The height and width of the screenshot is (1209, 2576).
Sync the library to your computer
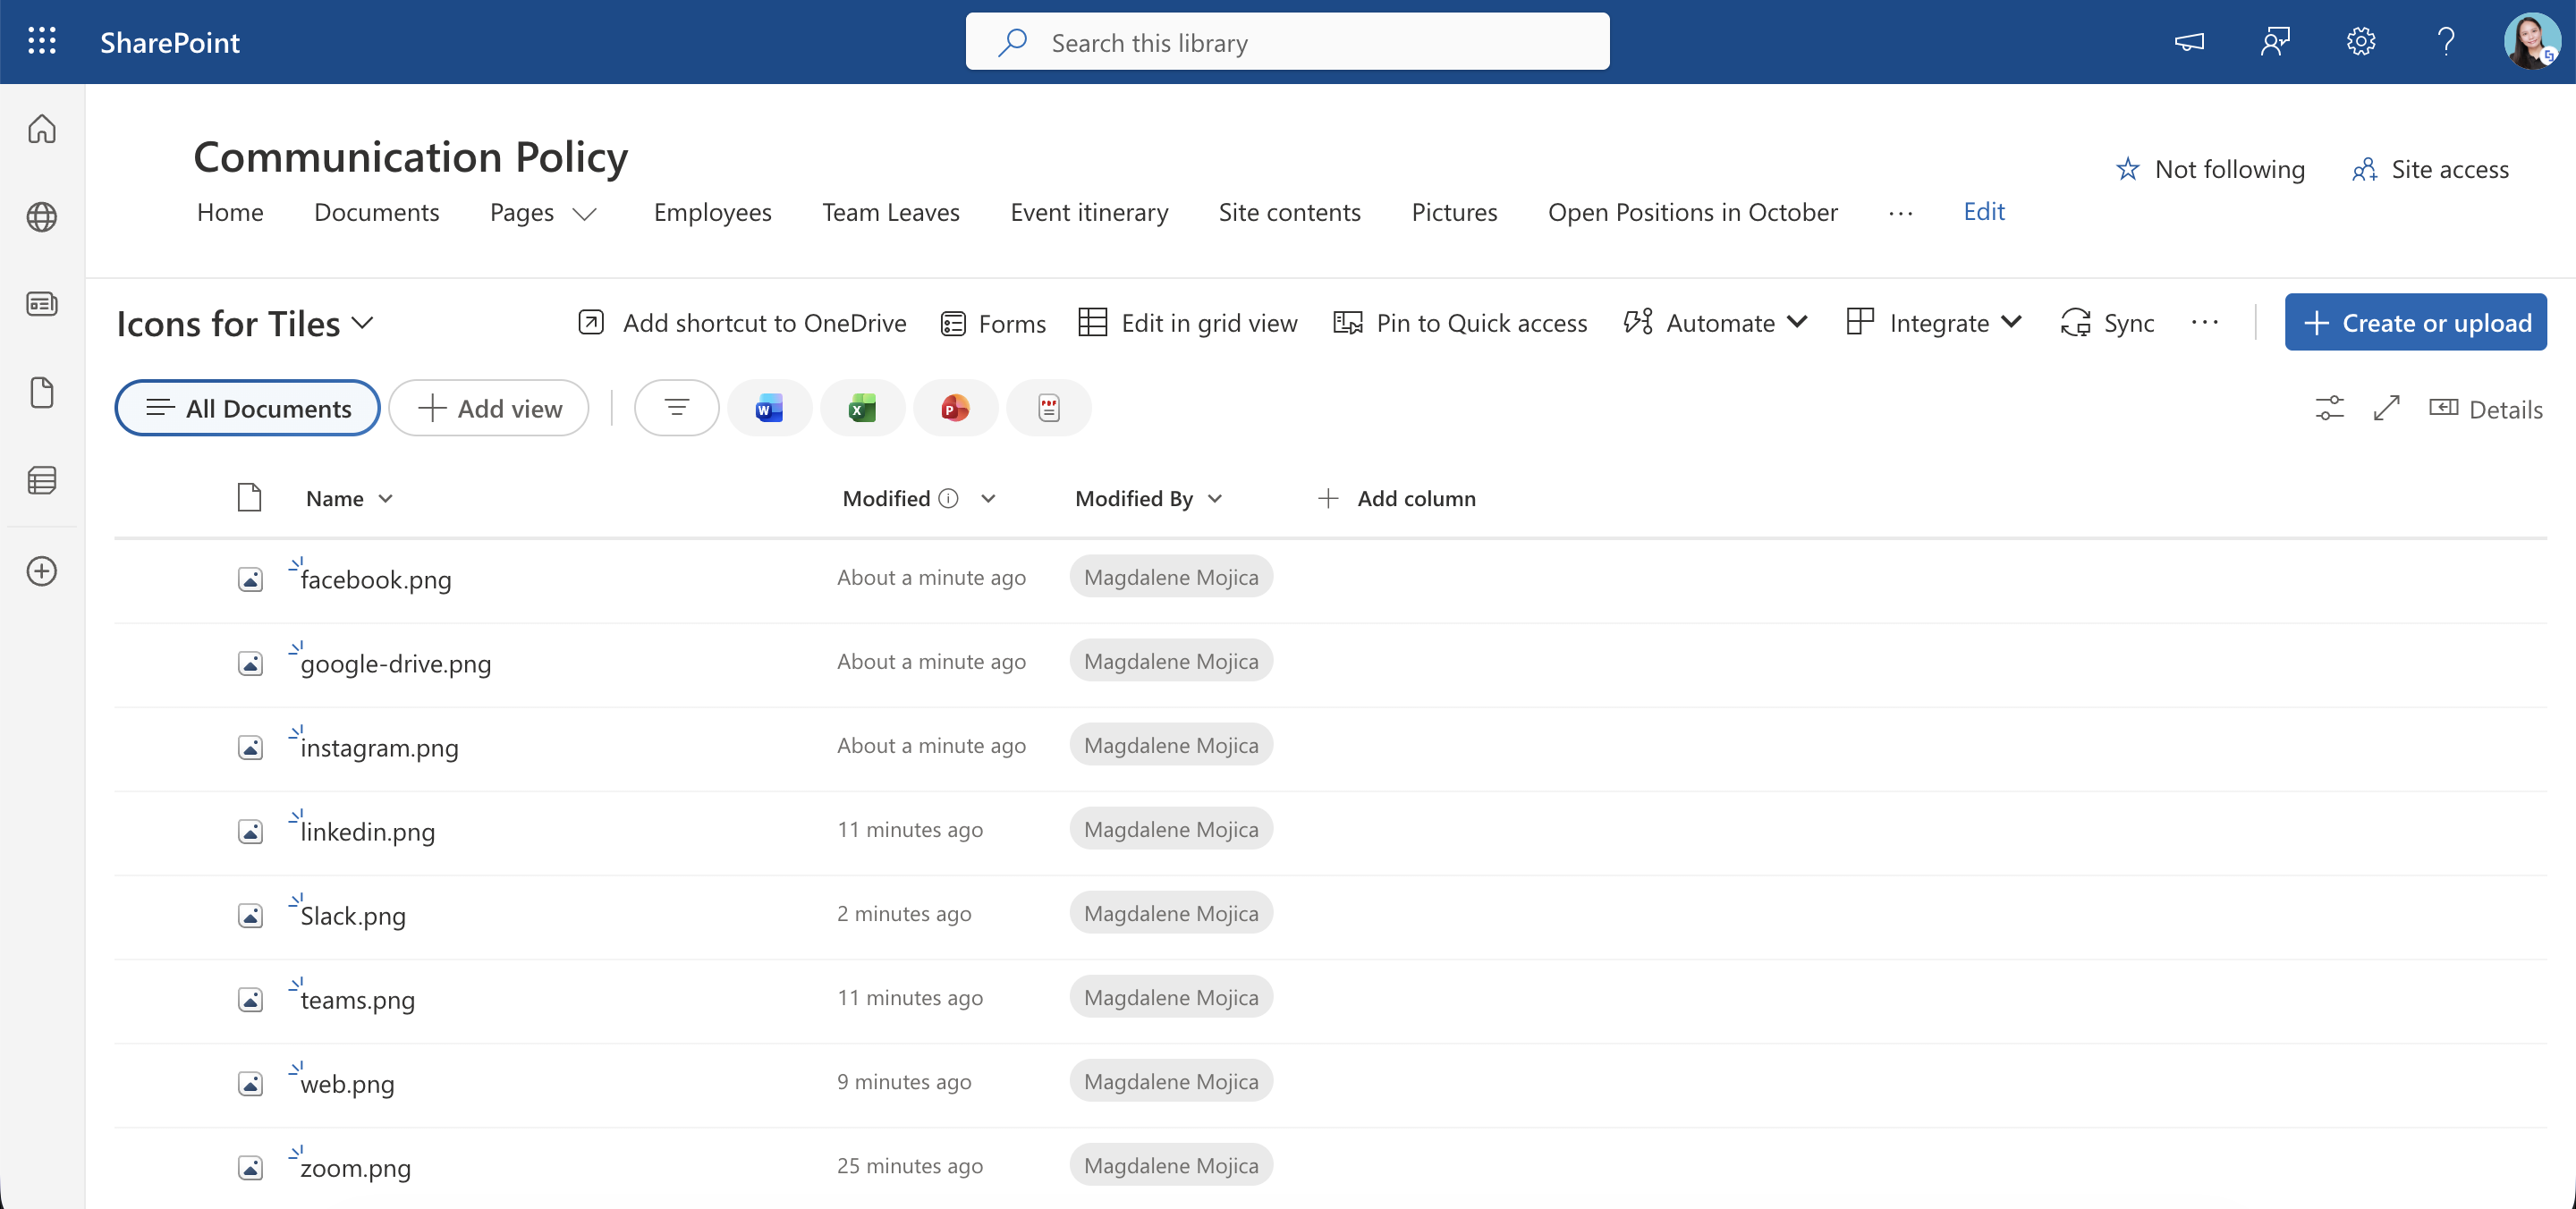coord(2108,322)
